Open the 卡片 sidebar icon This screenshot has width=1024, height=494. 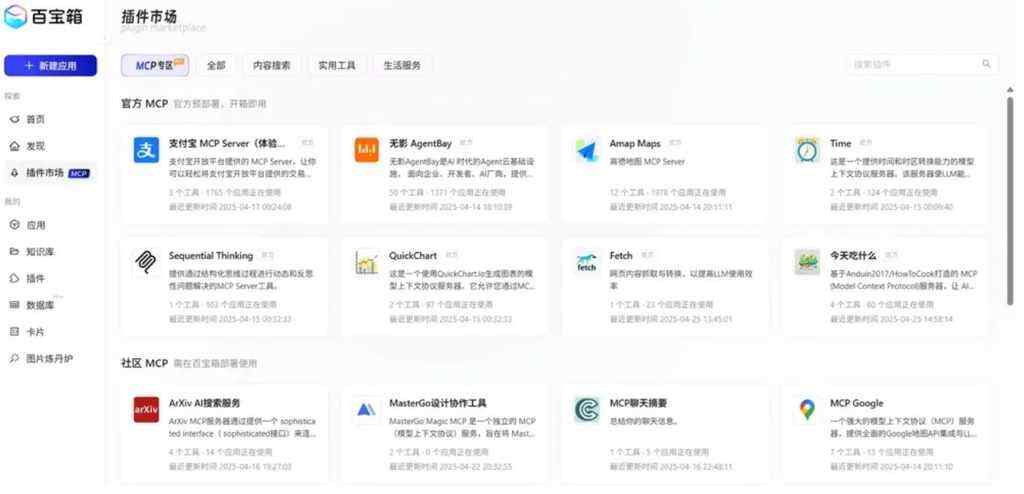15,332
